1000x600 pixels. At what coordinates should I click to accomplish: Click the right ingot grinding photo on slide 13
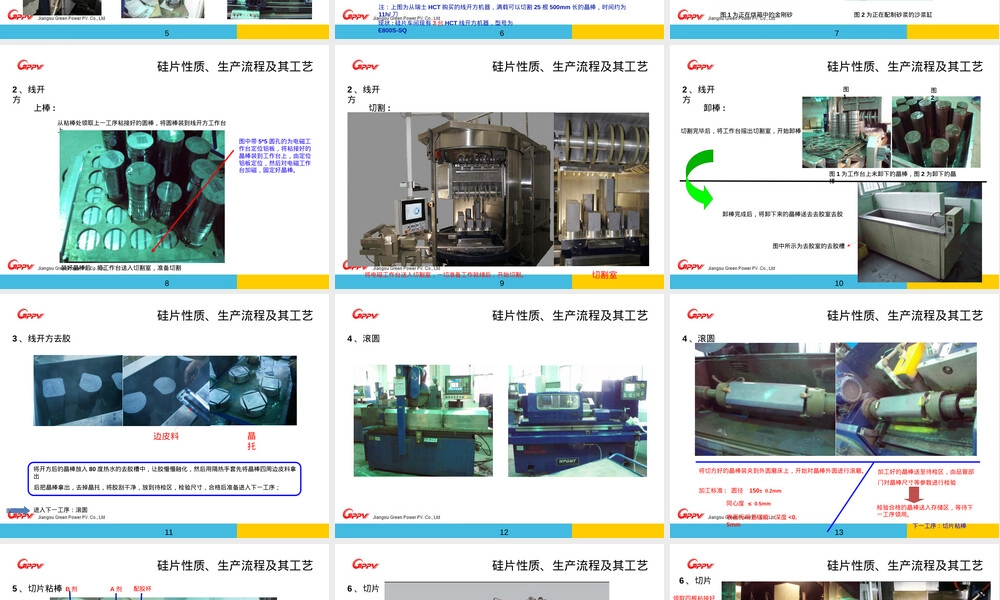click(906, 400)
